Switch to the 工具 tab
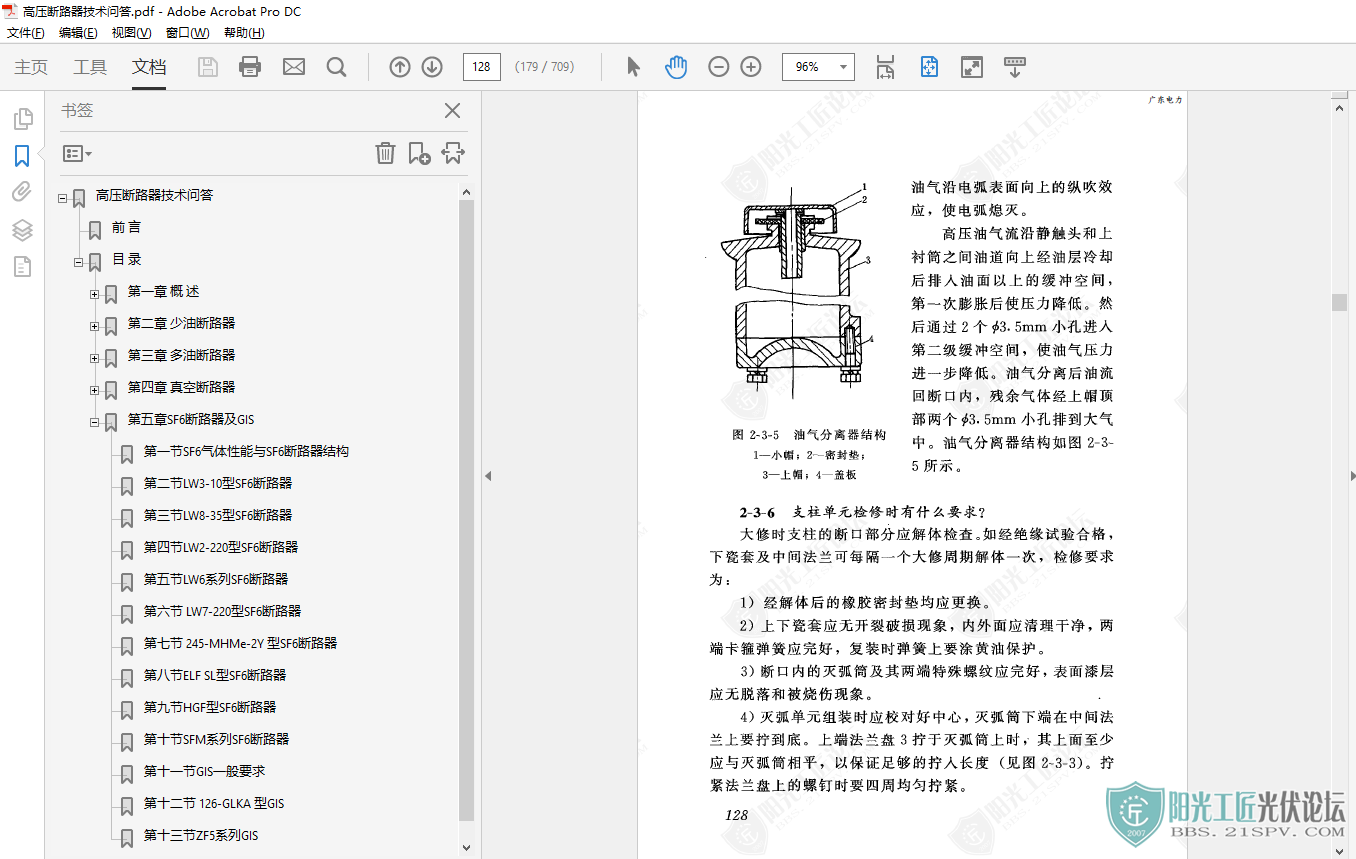The image size is (1356, 859). pos(90,67)
